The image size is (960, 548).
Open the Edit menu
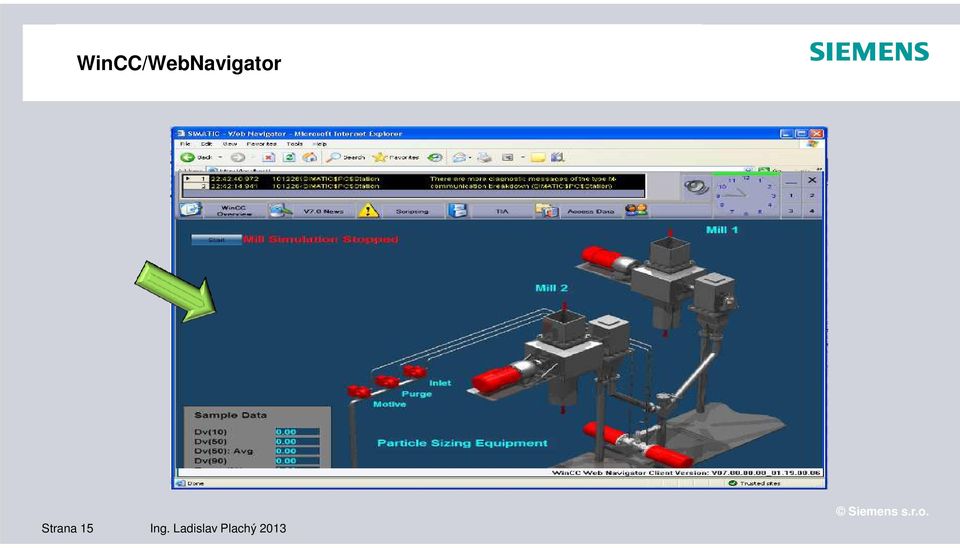point(207,144)
